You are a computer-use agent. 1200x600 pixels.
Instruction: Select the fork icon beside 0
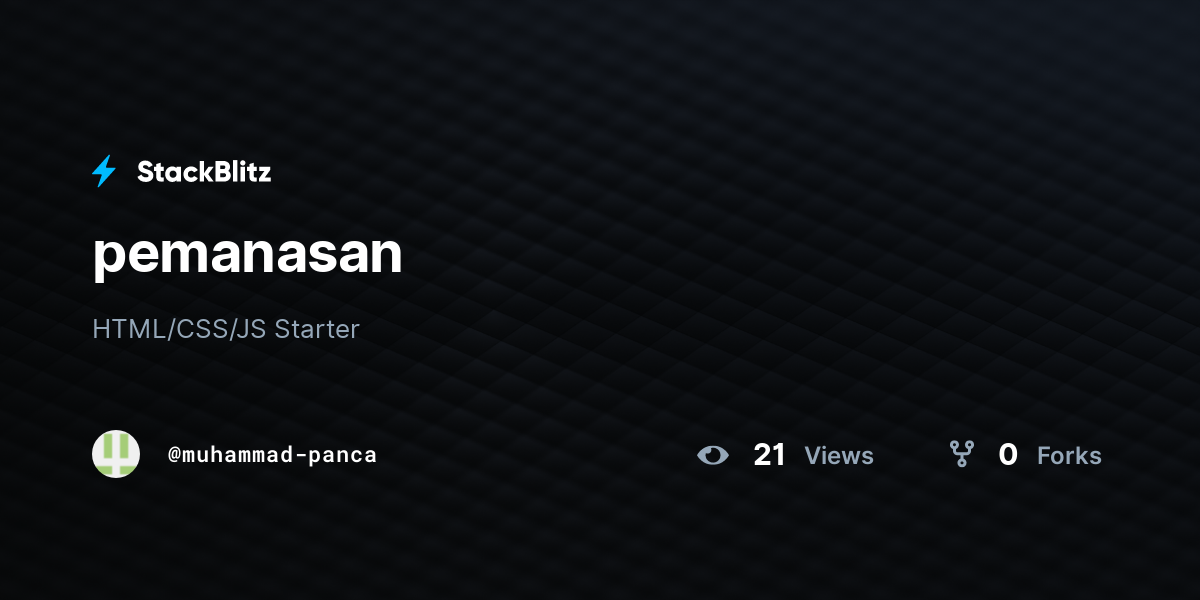pyautogui.click(x=962, y=455)
